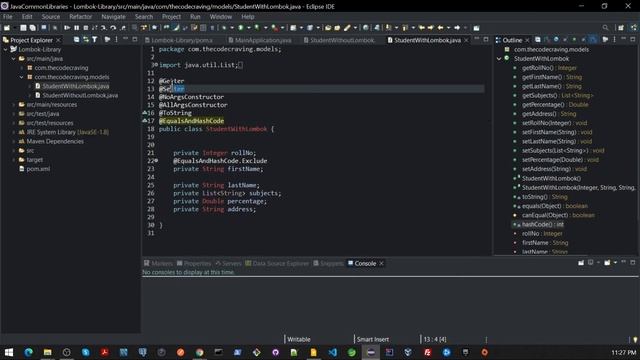This screenshot has width=640, height=360.
Task: Click the magnifier Quick Access search icon
Action: (x=605, y=28)
